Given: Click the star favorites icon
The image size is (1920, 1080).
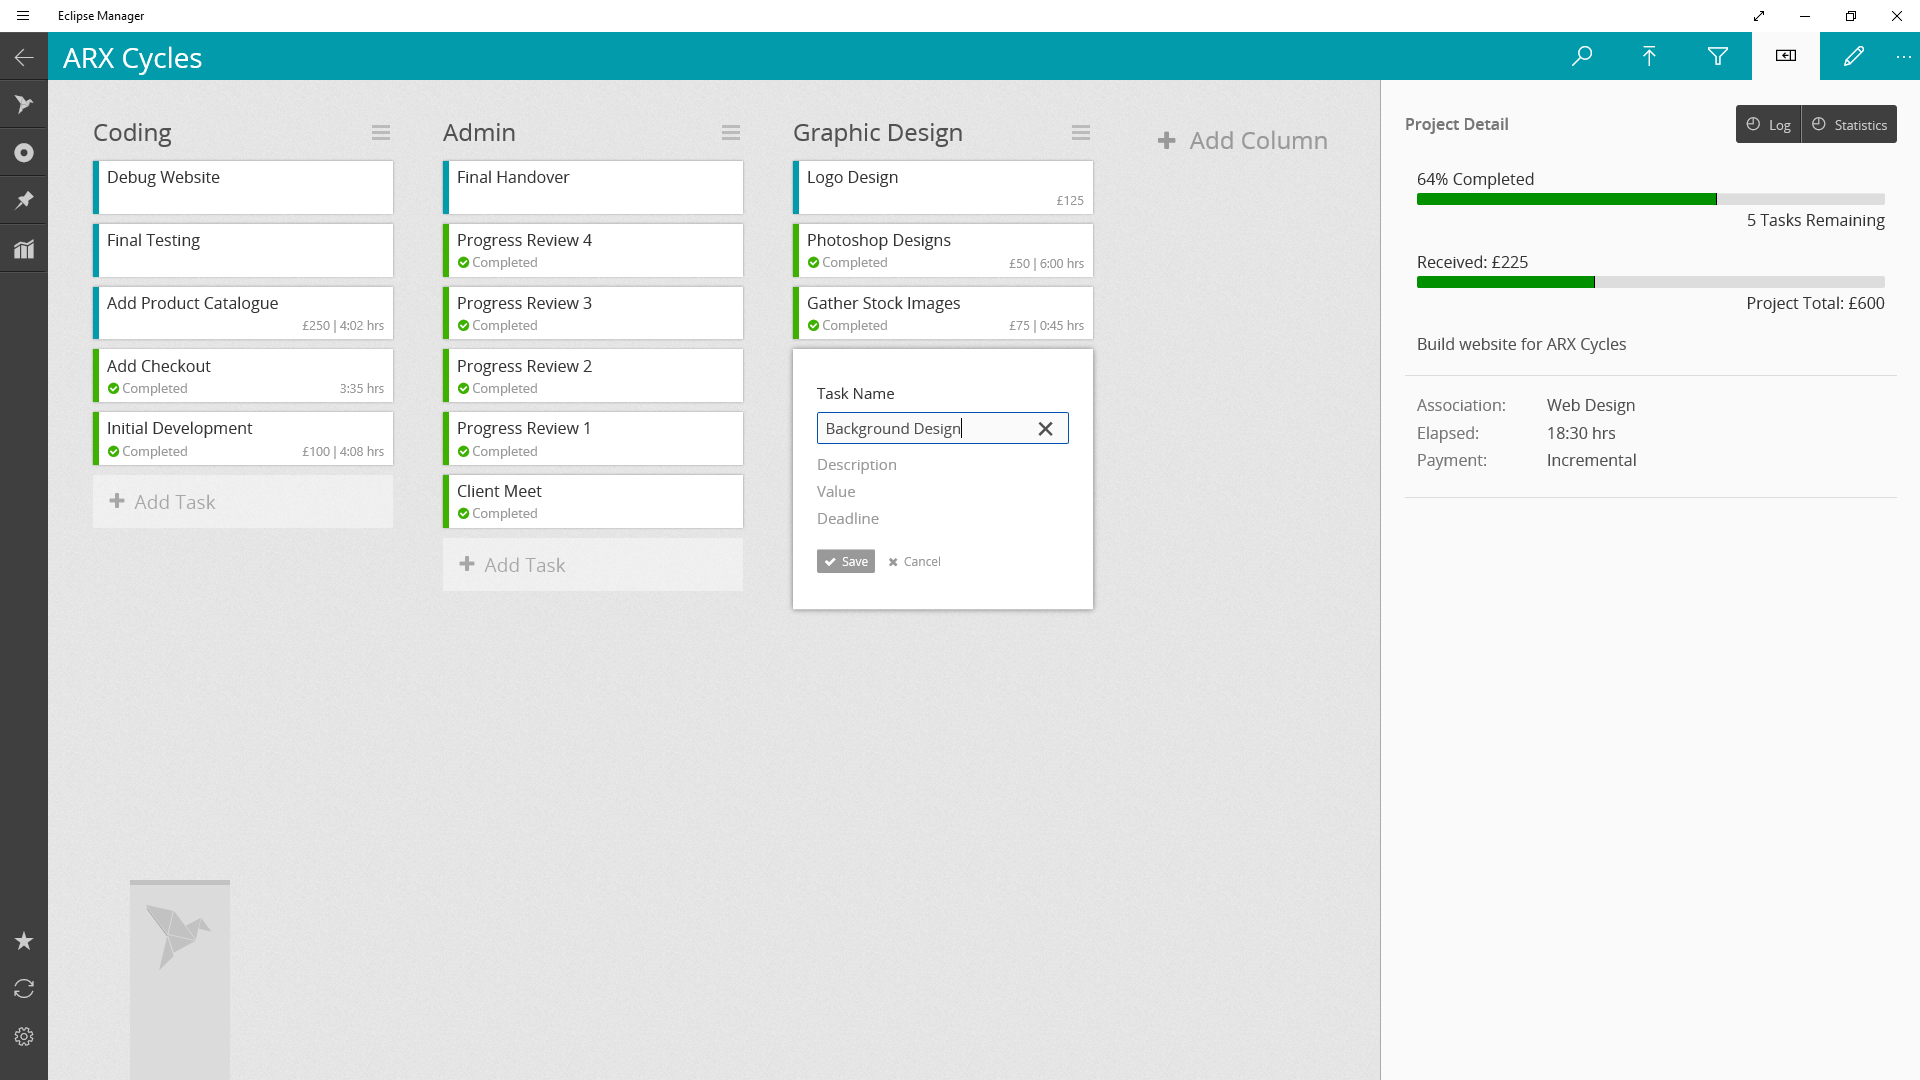Looking at the screenshot, I should pyautogui.click(x=24, y=941).
